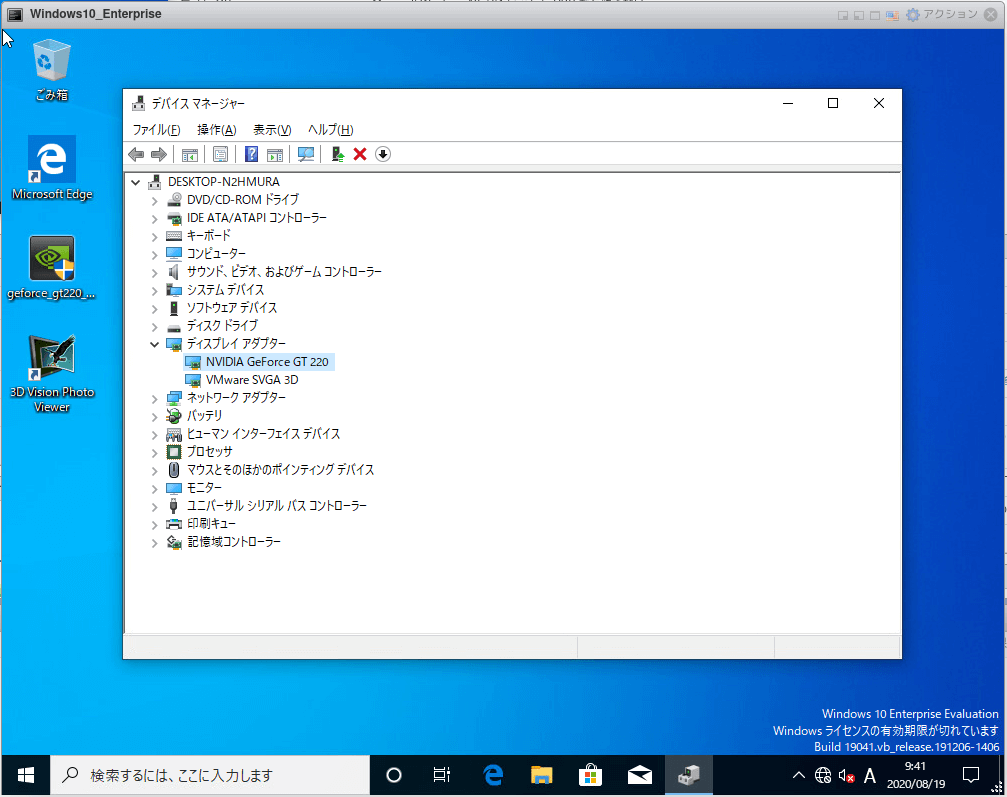
Task: Launch Edge from the taskbar
Action: [493, 775]
